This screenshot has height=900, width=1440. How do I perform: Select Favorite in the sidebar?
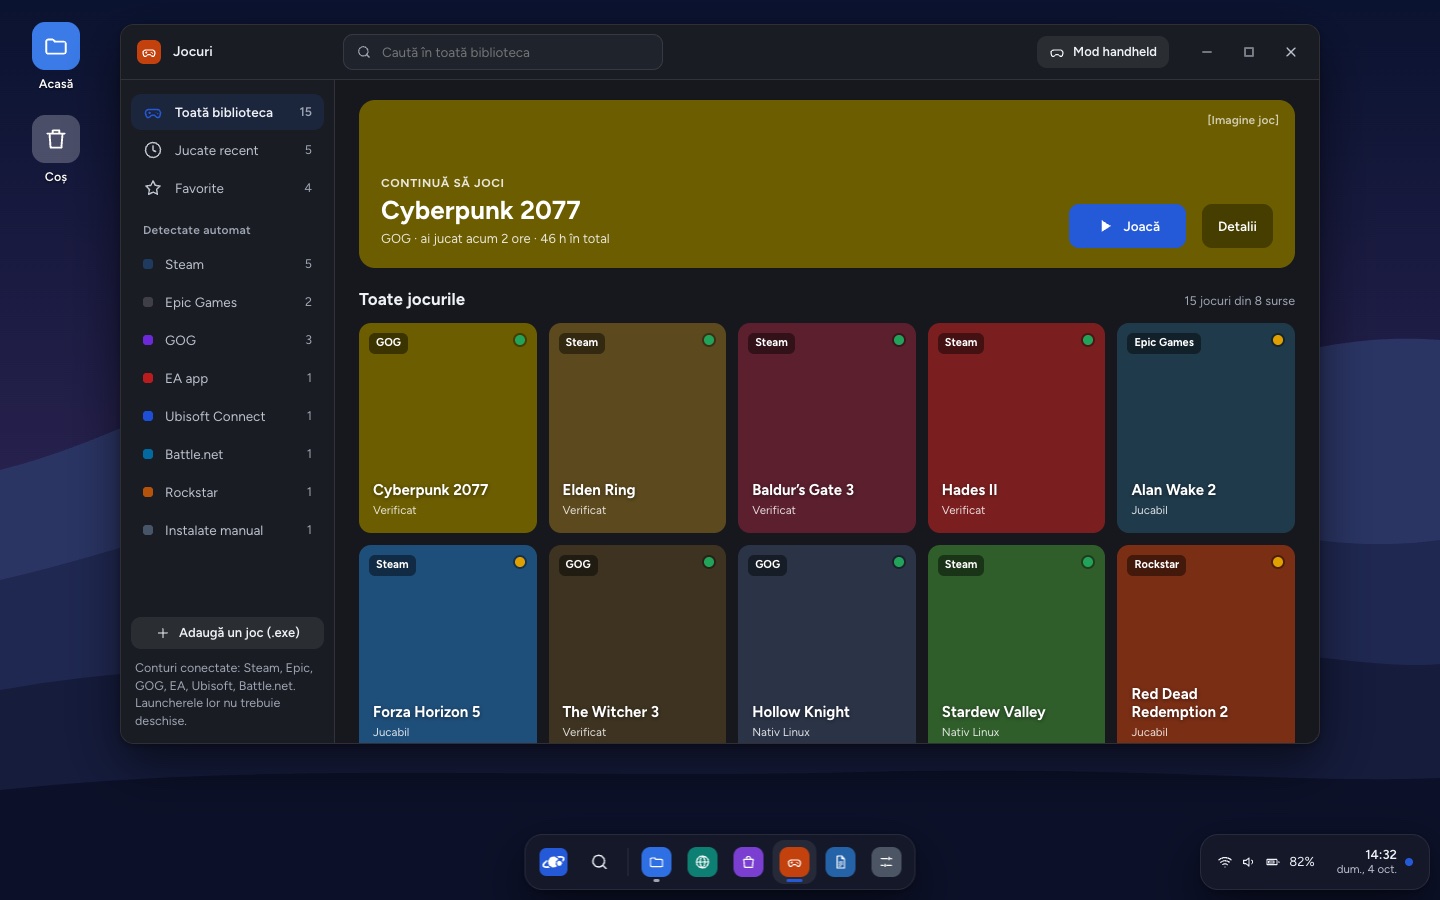click(227, 188)
